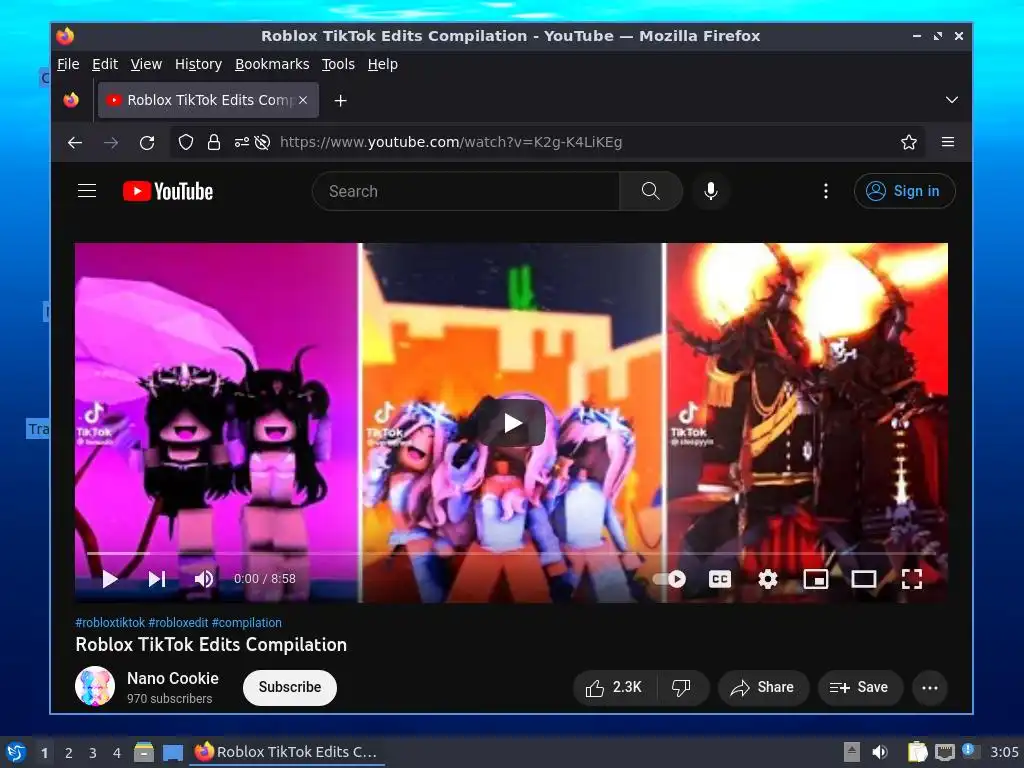Open the Nano Cookie channel name
The height and width of the screenshot is (768, 1024).
tap(172, 679)
